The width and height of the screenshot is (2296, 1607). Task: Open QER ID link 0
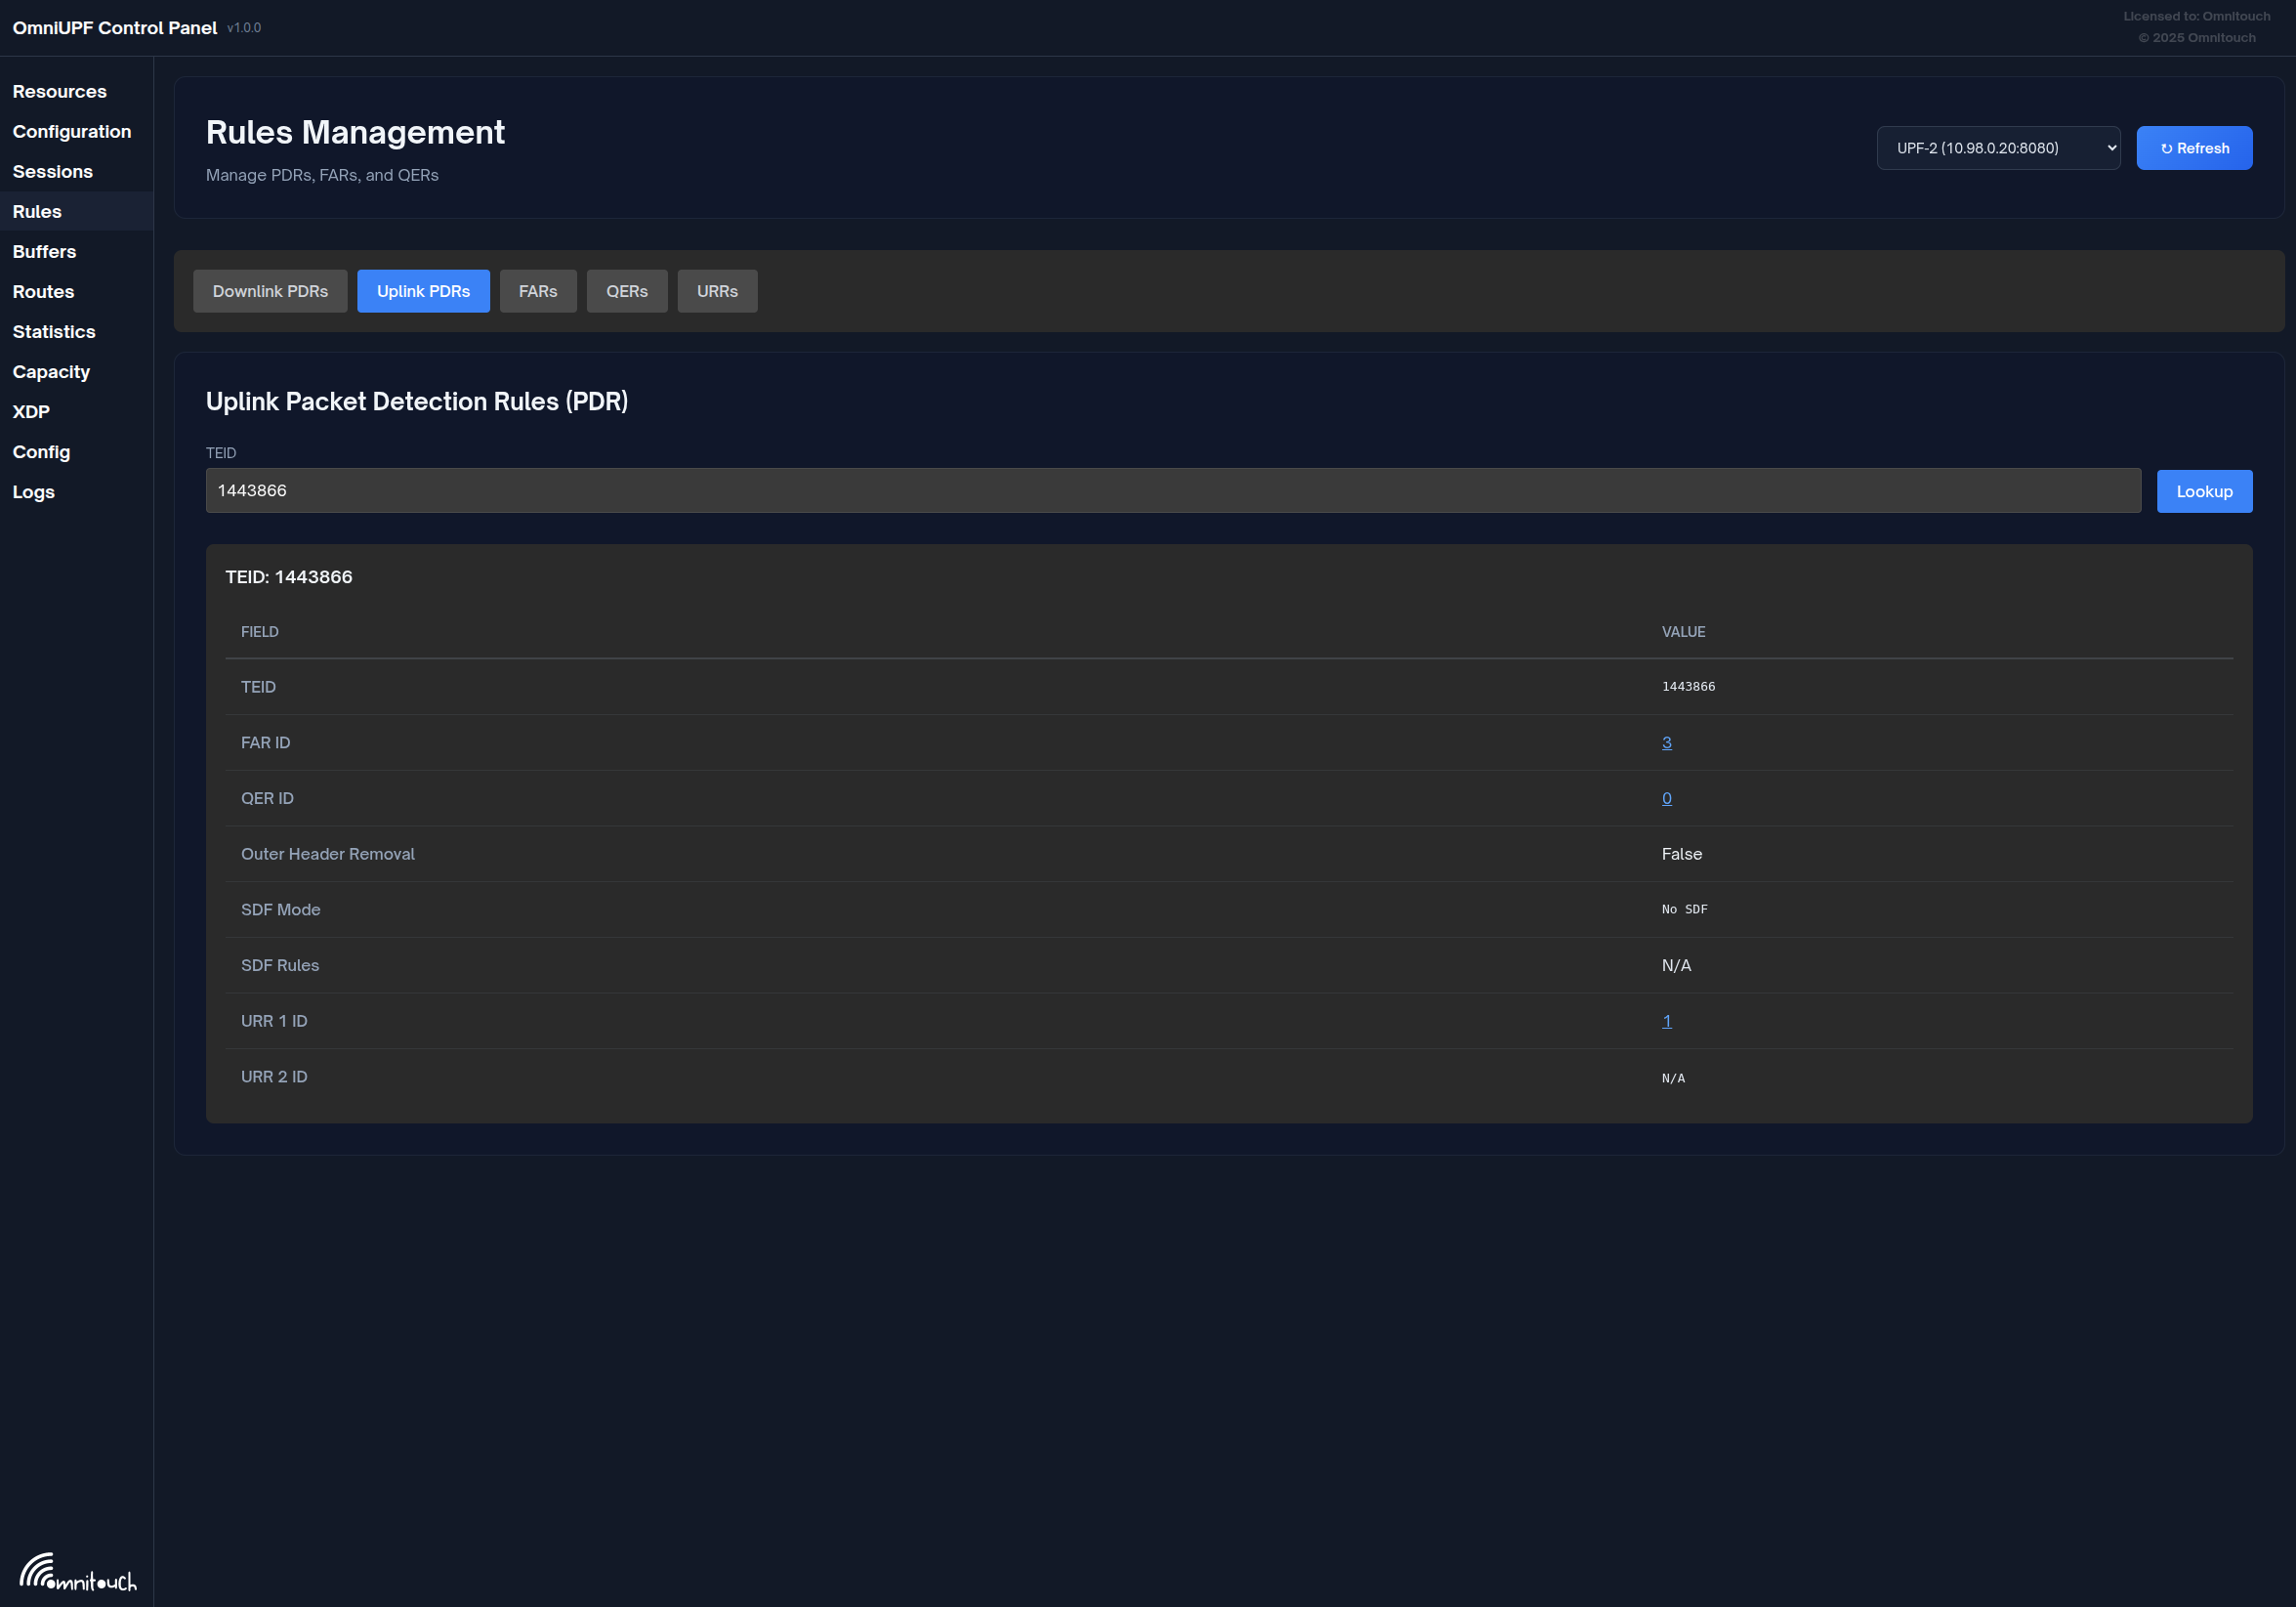coord(1666,798)
